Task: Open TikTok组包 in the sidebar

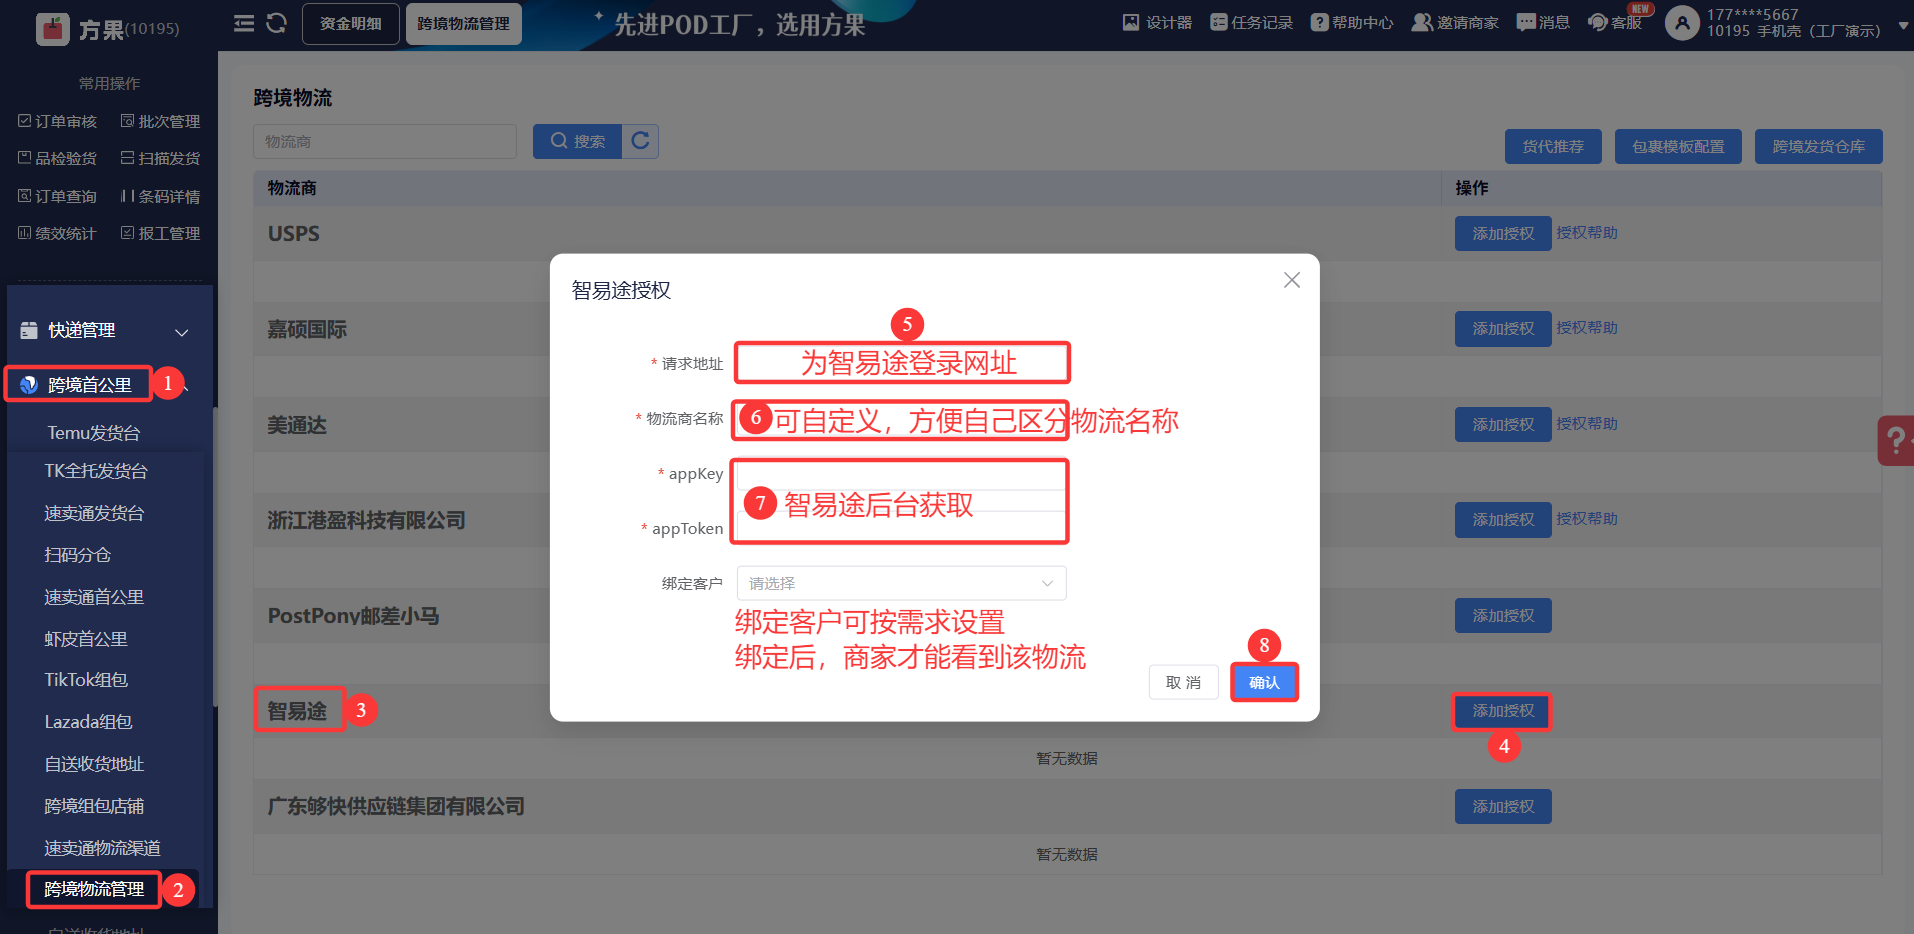Action: point(86,680)
